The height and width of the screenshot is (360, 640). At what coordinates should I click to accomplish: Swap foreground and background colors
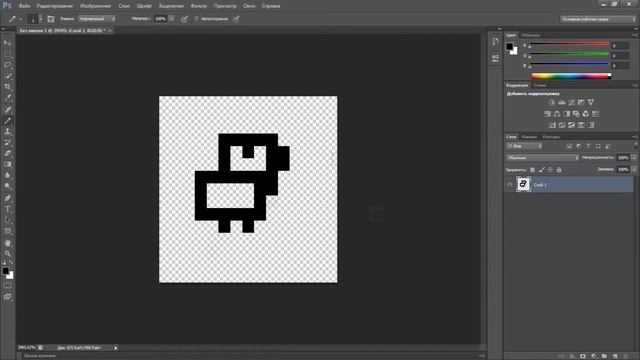[11, 262]
